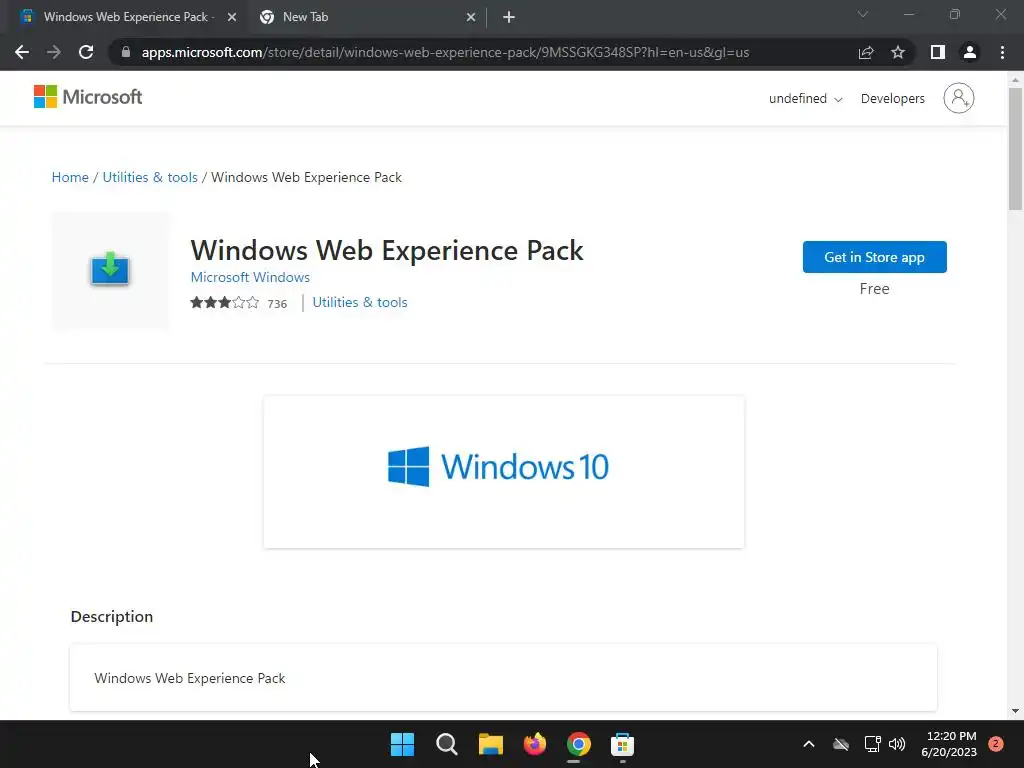Open Utilities & tools breadcrumb link
Screen dimensions: 1024x768
coord(150,177)
